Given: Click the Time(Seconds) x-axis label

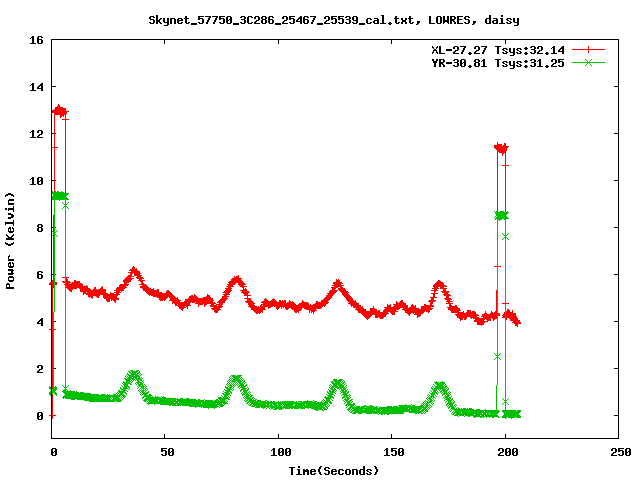Looking at the screenshot, I should point(334,471).
